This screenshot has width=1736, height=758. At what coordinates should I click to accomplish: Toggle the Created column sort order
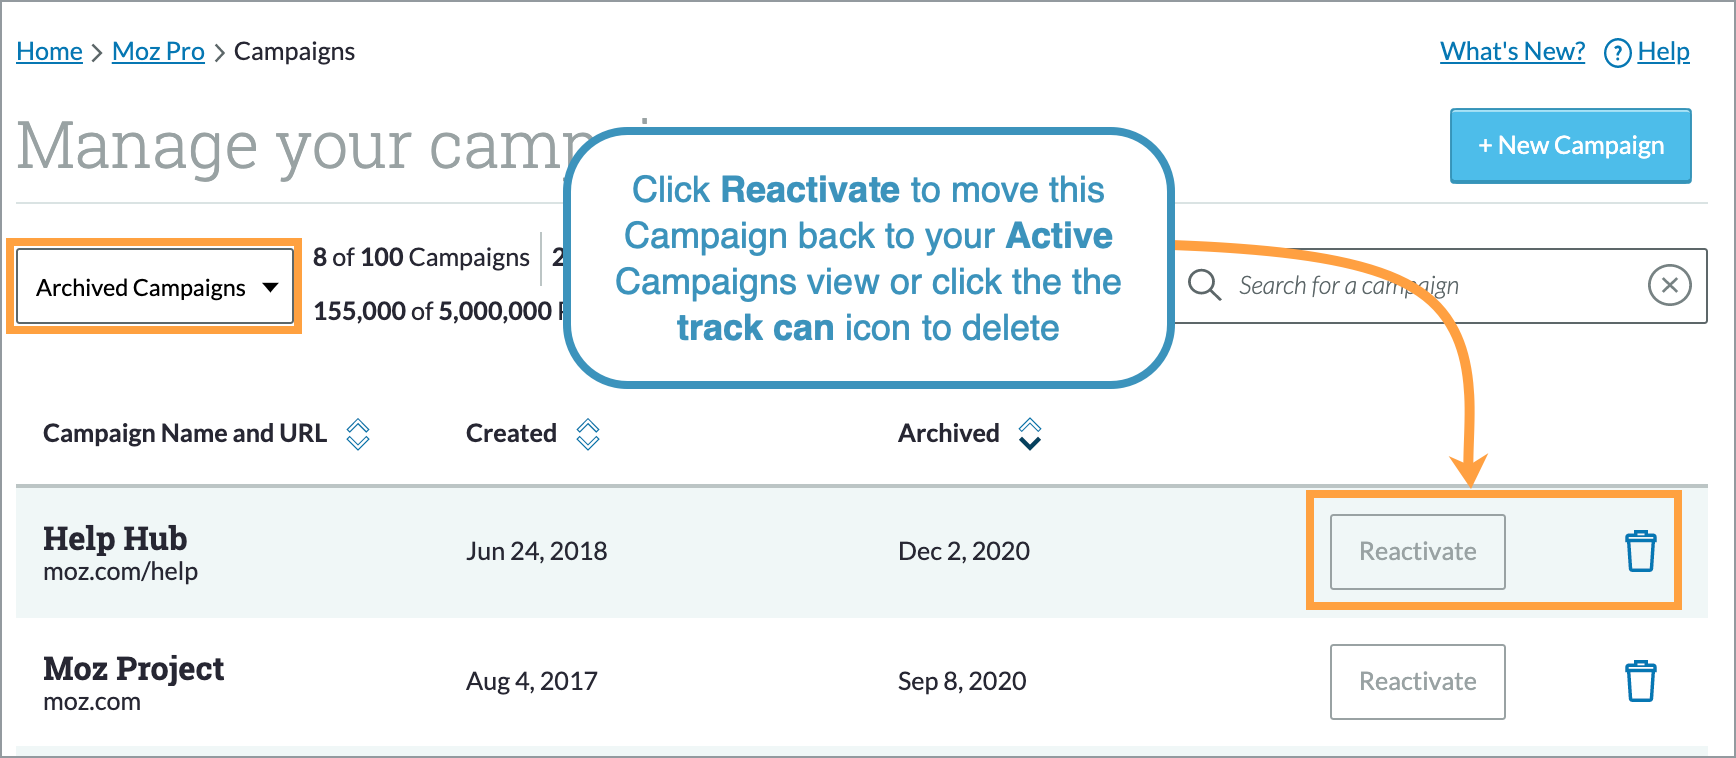point(588,434)
